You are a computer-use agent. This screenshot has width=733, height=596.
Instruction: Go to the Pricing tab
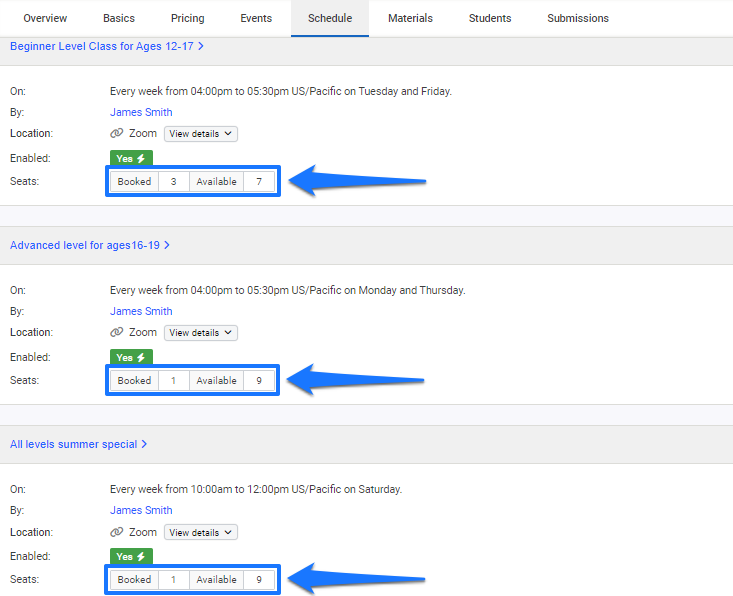point(187,18)
